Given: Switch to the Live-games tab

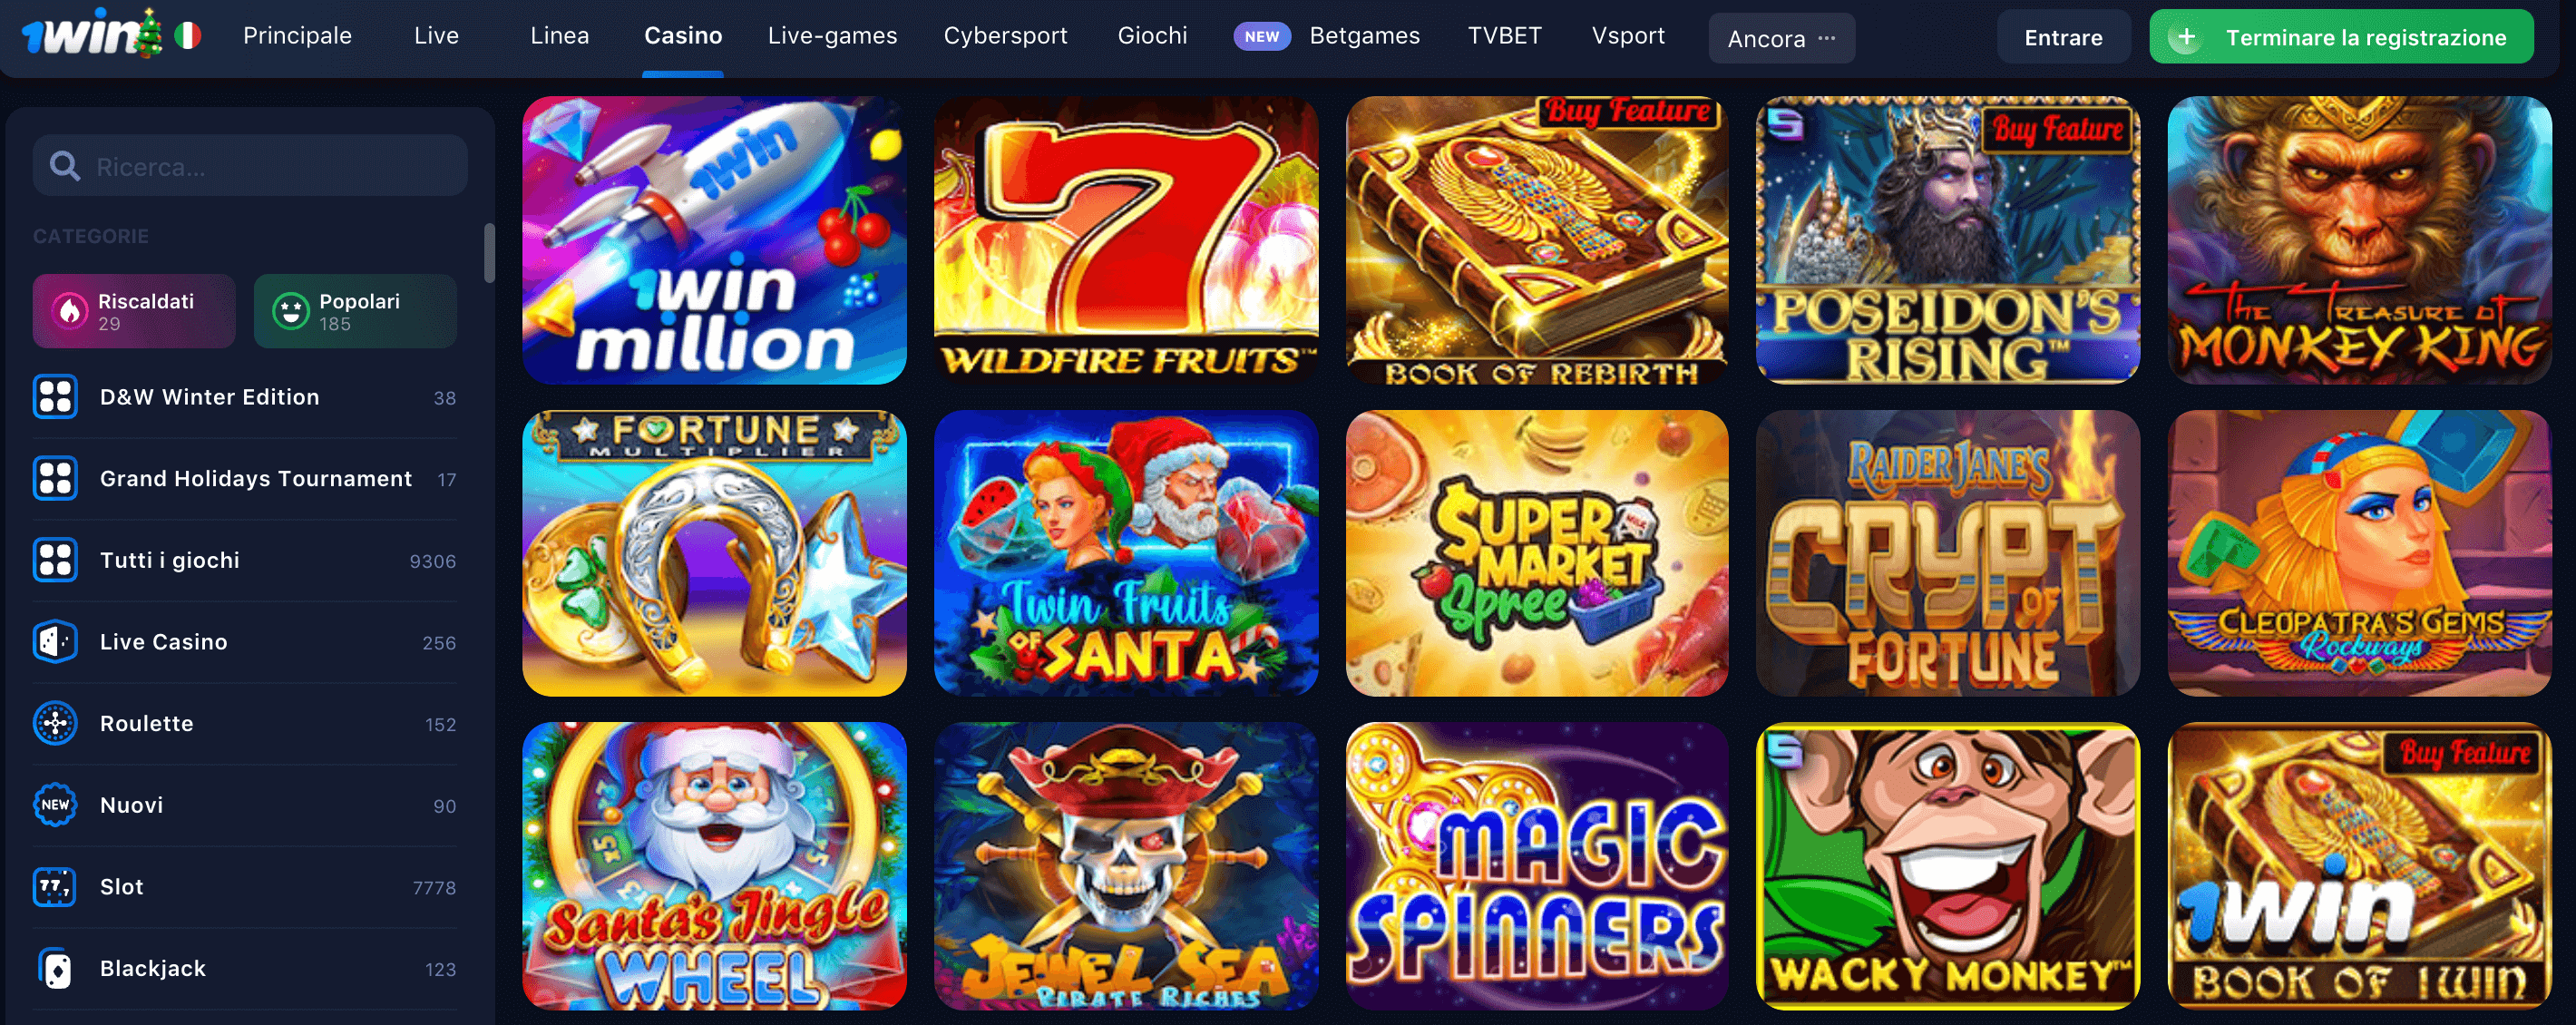Looking at the screenshot, I should (832, 36).
